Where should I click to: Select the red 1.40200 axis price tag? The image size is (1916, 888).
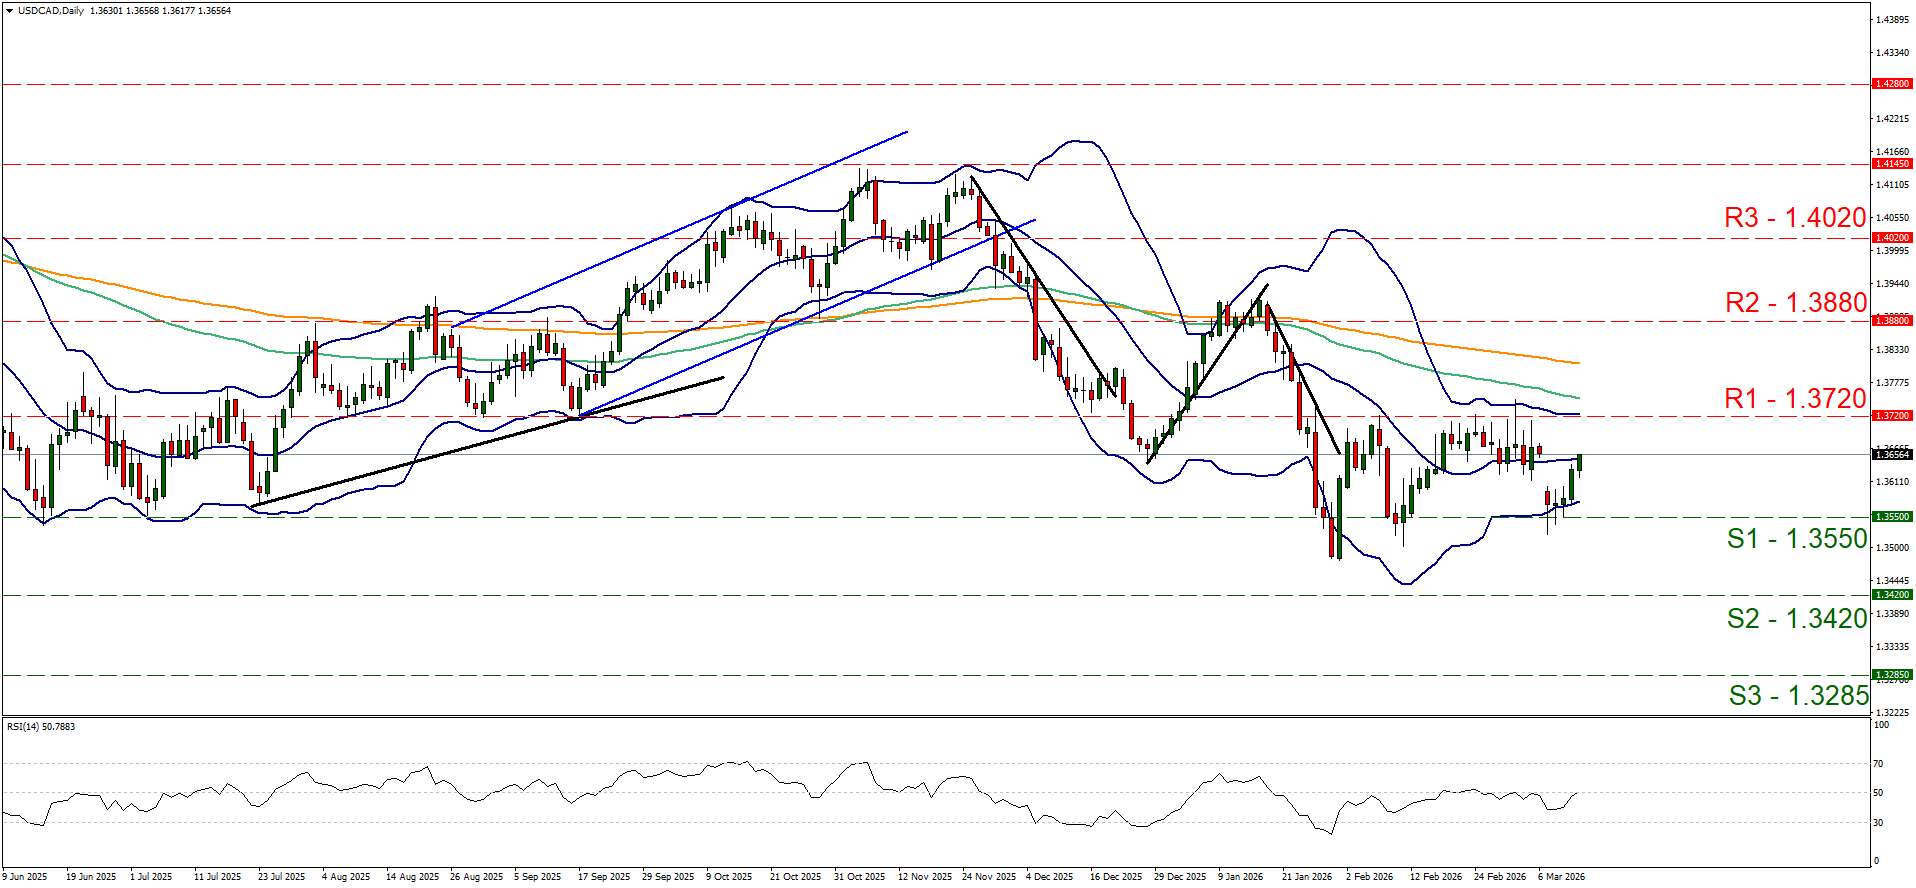tap(1891, 238)
